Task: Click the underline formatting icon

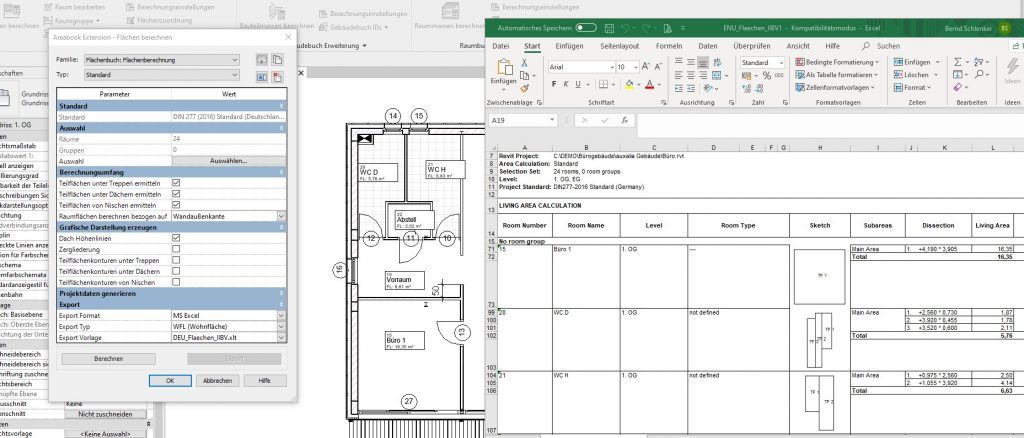Action: (579, 86)
